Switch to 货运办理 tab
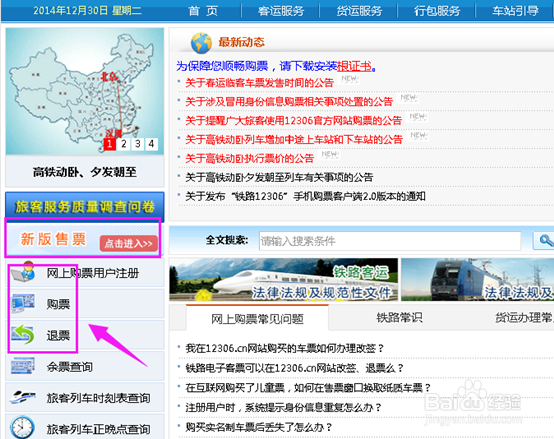The image size is (554, 439). 524,318
